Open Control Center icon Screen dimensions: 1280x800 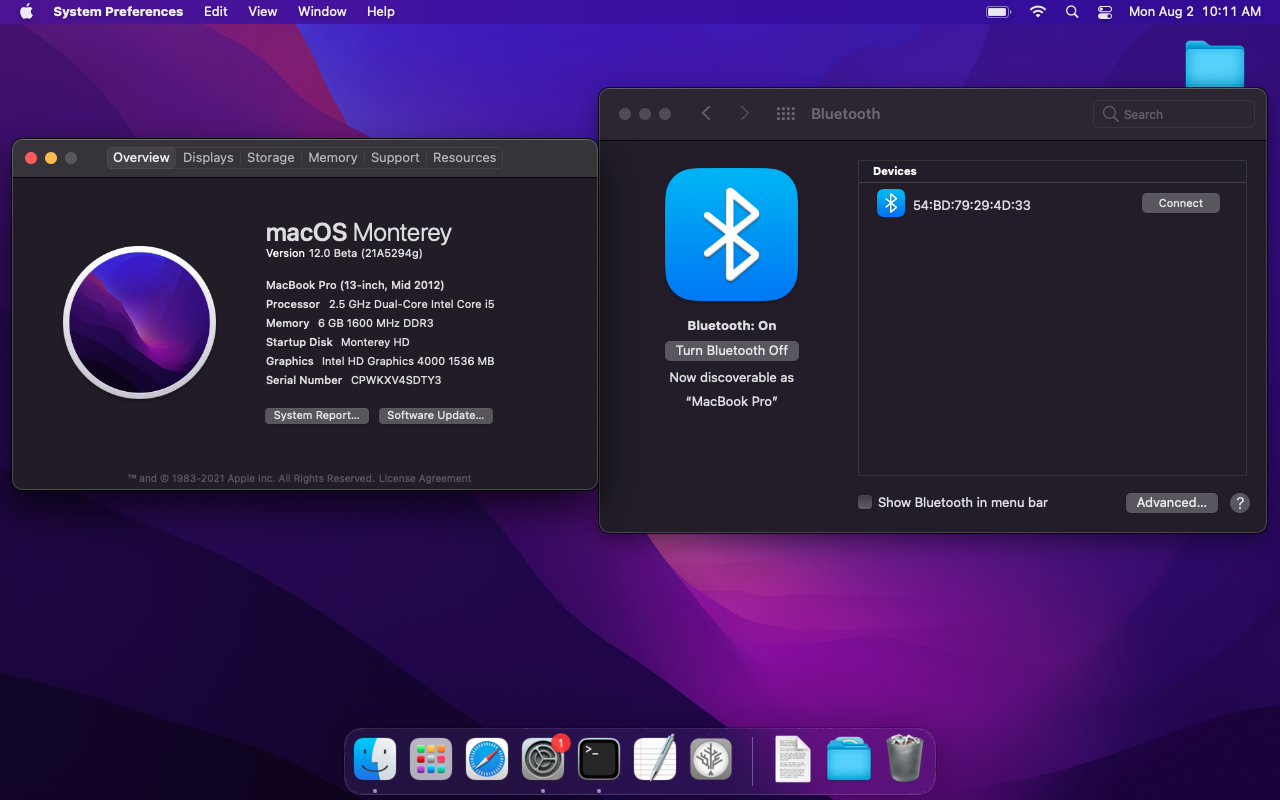point(1105,12)
